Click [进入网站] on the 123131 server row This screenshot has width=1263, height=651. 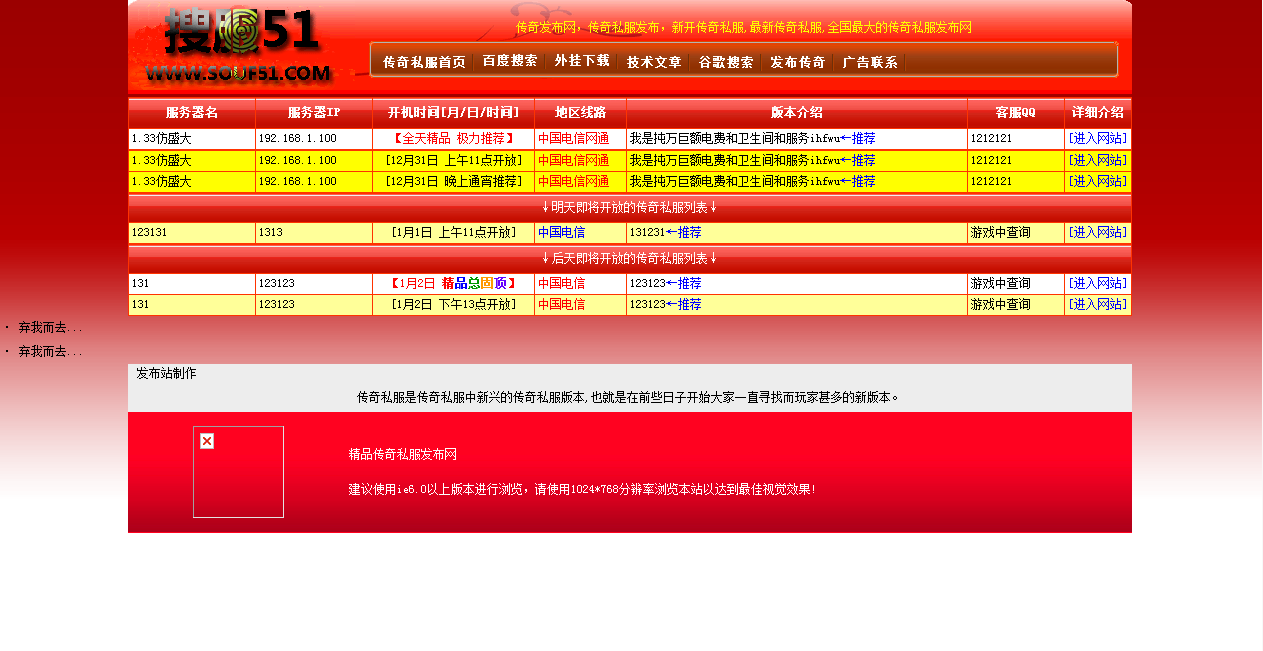[1097, 232]
